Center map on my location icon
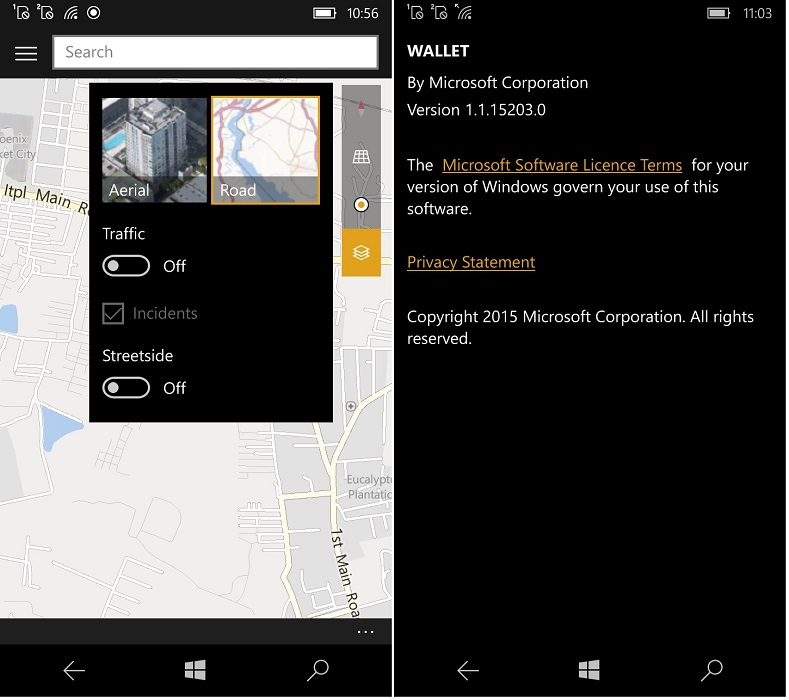Screen dimensions: 789x700 tap(361, 205)
